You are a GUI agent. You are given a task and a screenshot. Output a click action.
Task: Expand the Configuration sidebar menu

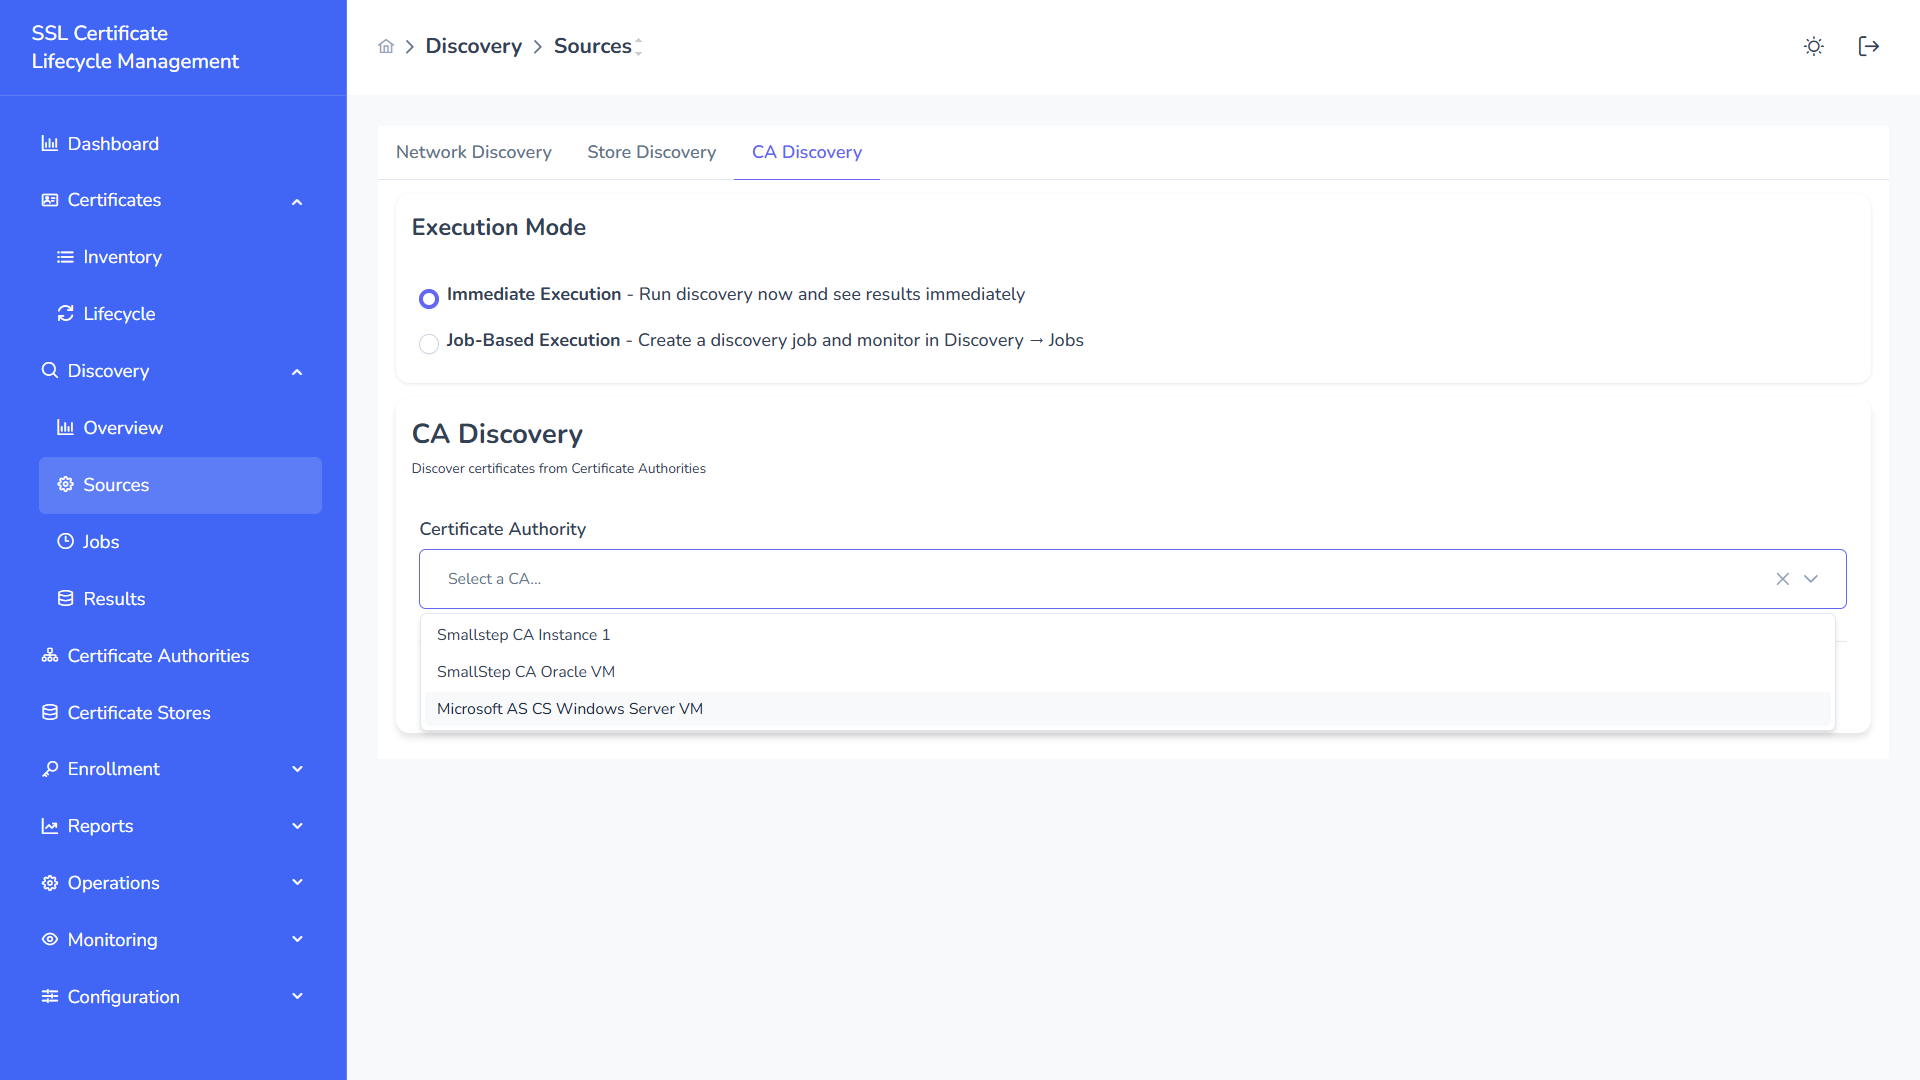(x=297, y=997)
